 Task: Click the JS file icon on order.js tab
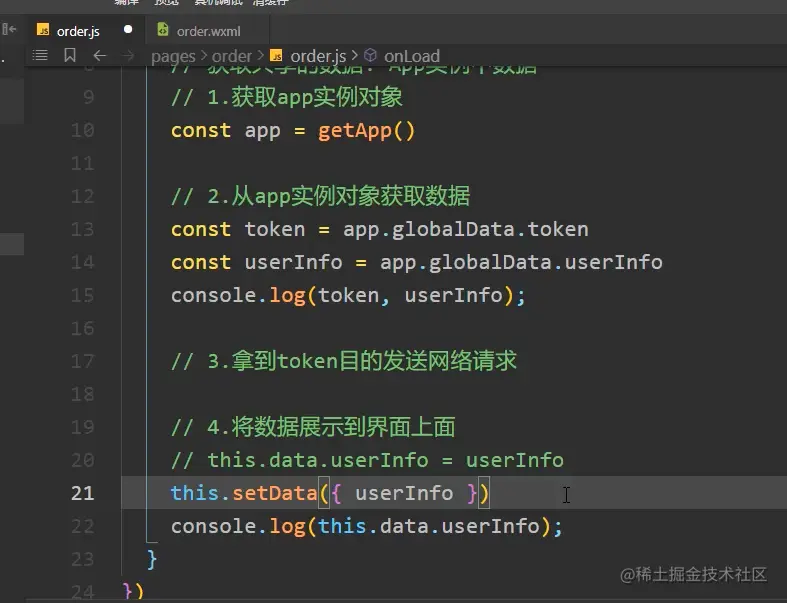[43, 30]
